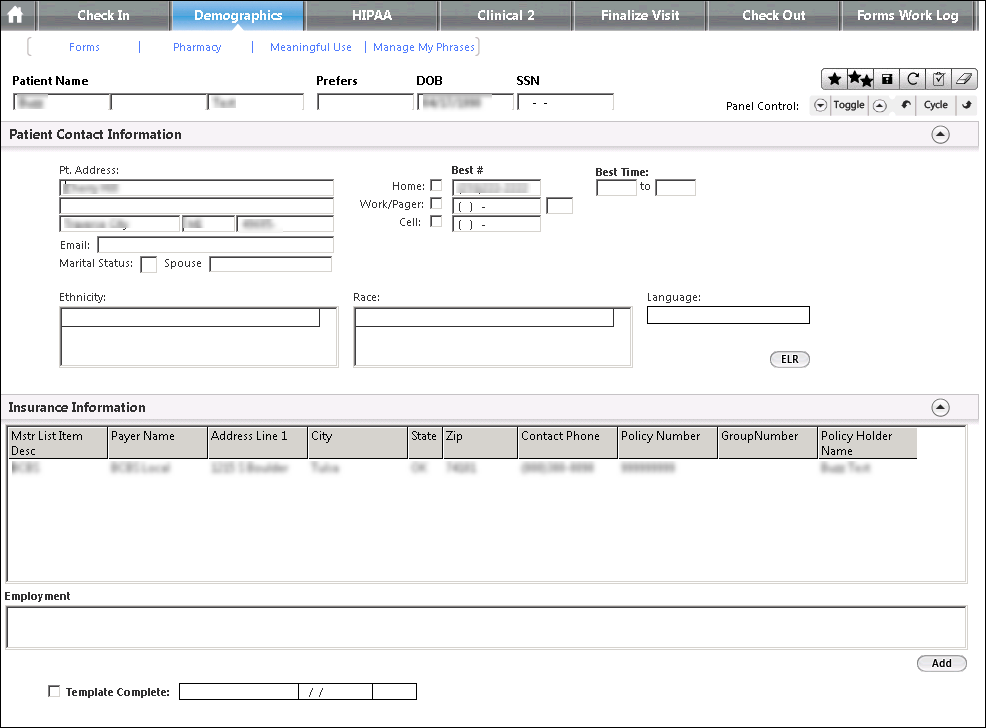The width and height of the screenshot is (986, 728).
Task: Save using the floppy disk icon
Action: coord(887,79)
